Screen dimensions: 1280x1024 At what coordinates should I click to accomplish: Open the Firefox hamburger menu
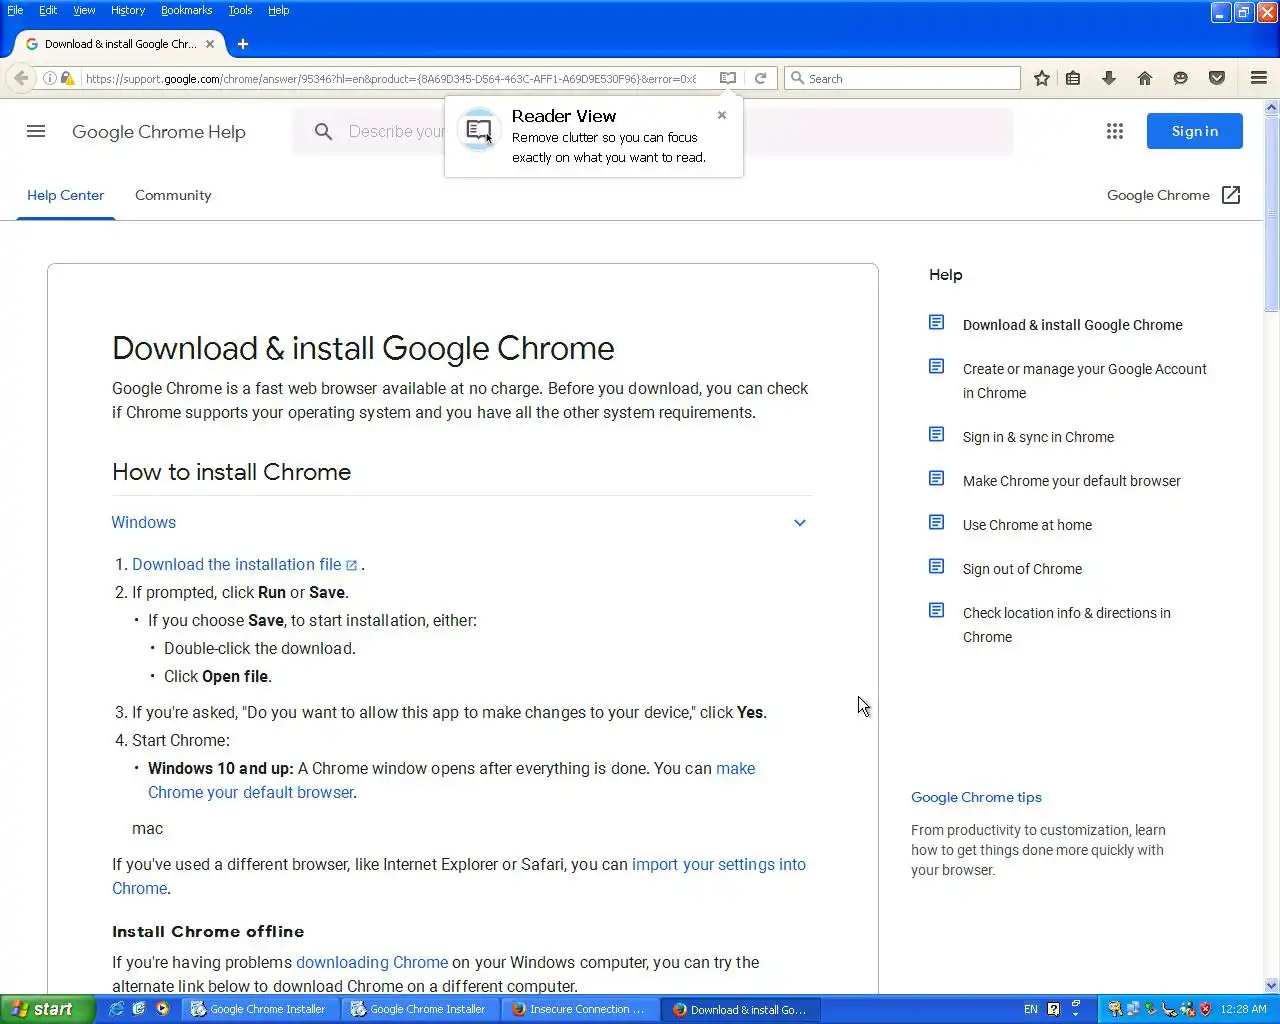coord(1259,78)
